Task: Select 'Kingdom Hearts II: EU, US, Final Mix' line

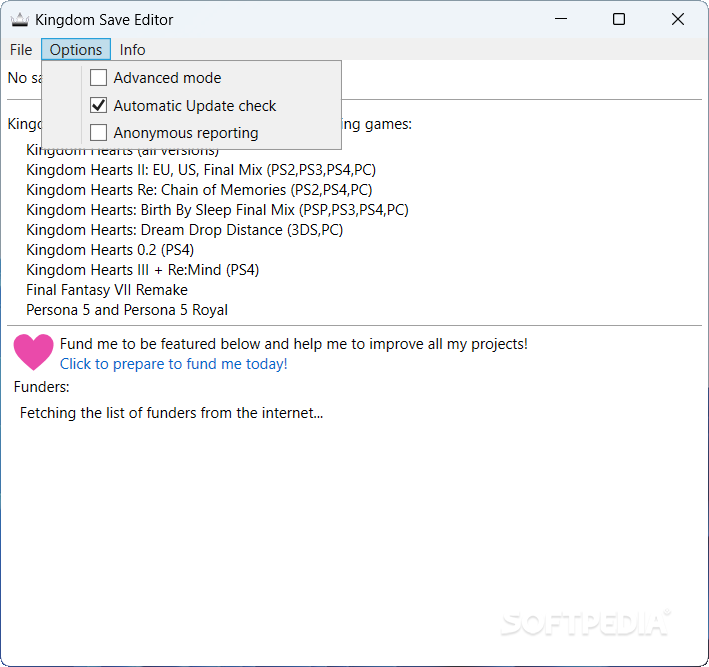Action: pos(201,170)
